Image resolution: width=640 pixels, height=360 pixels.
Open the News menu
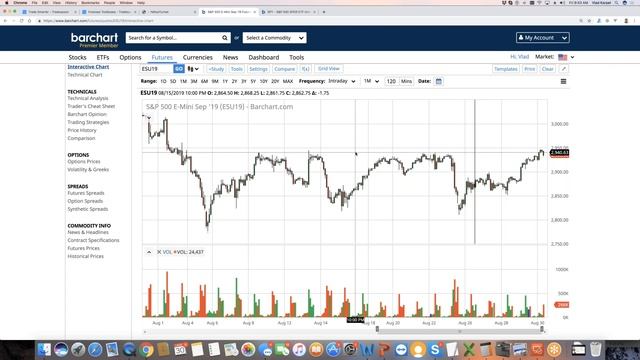[230, 58]
